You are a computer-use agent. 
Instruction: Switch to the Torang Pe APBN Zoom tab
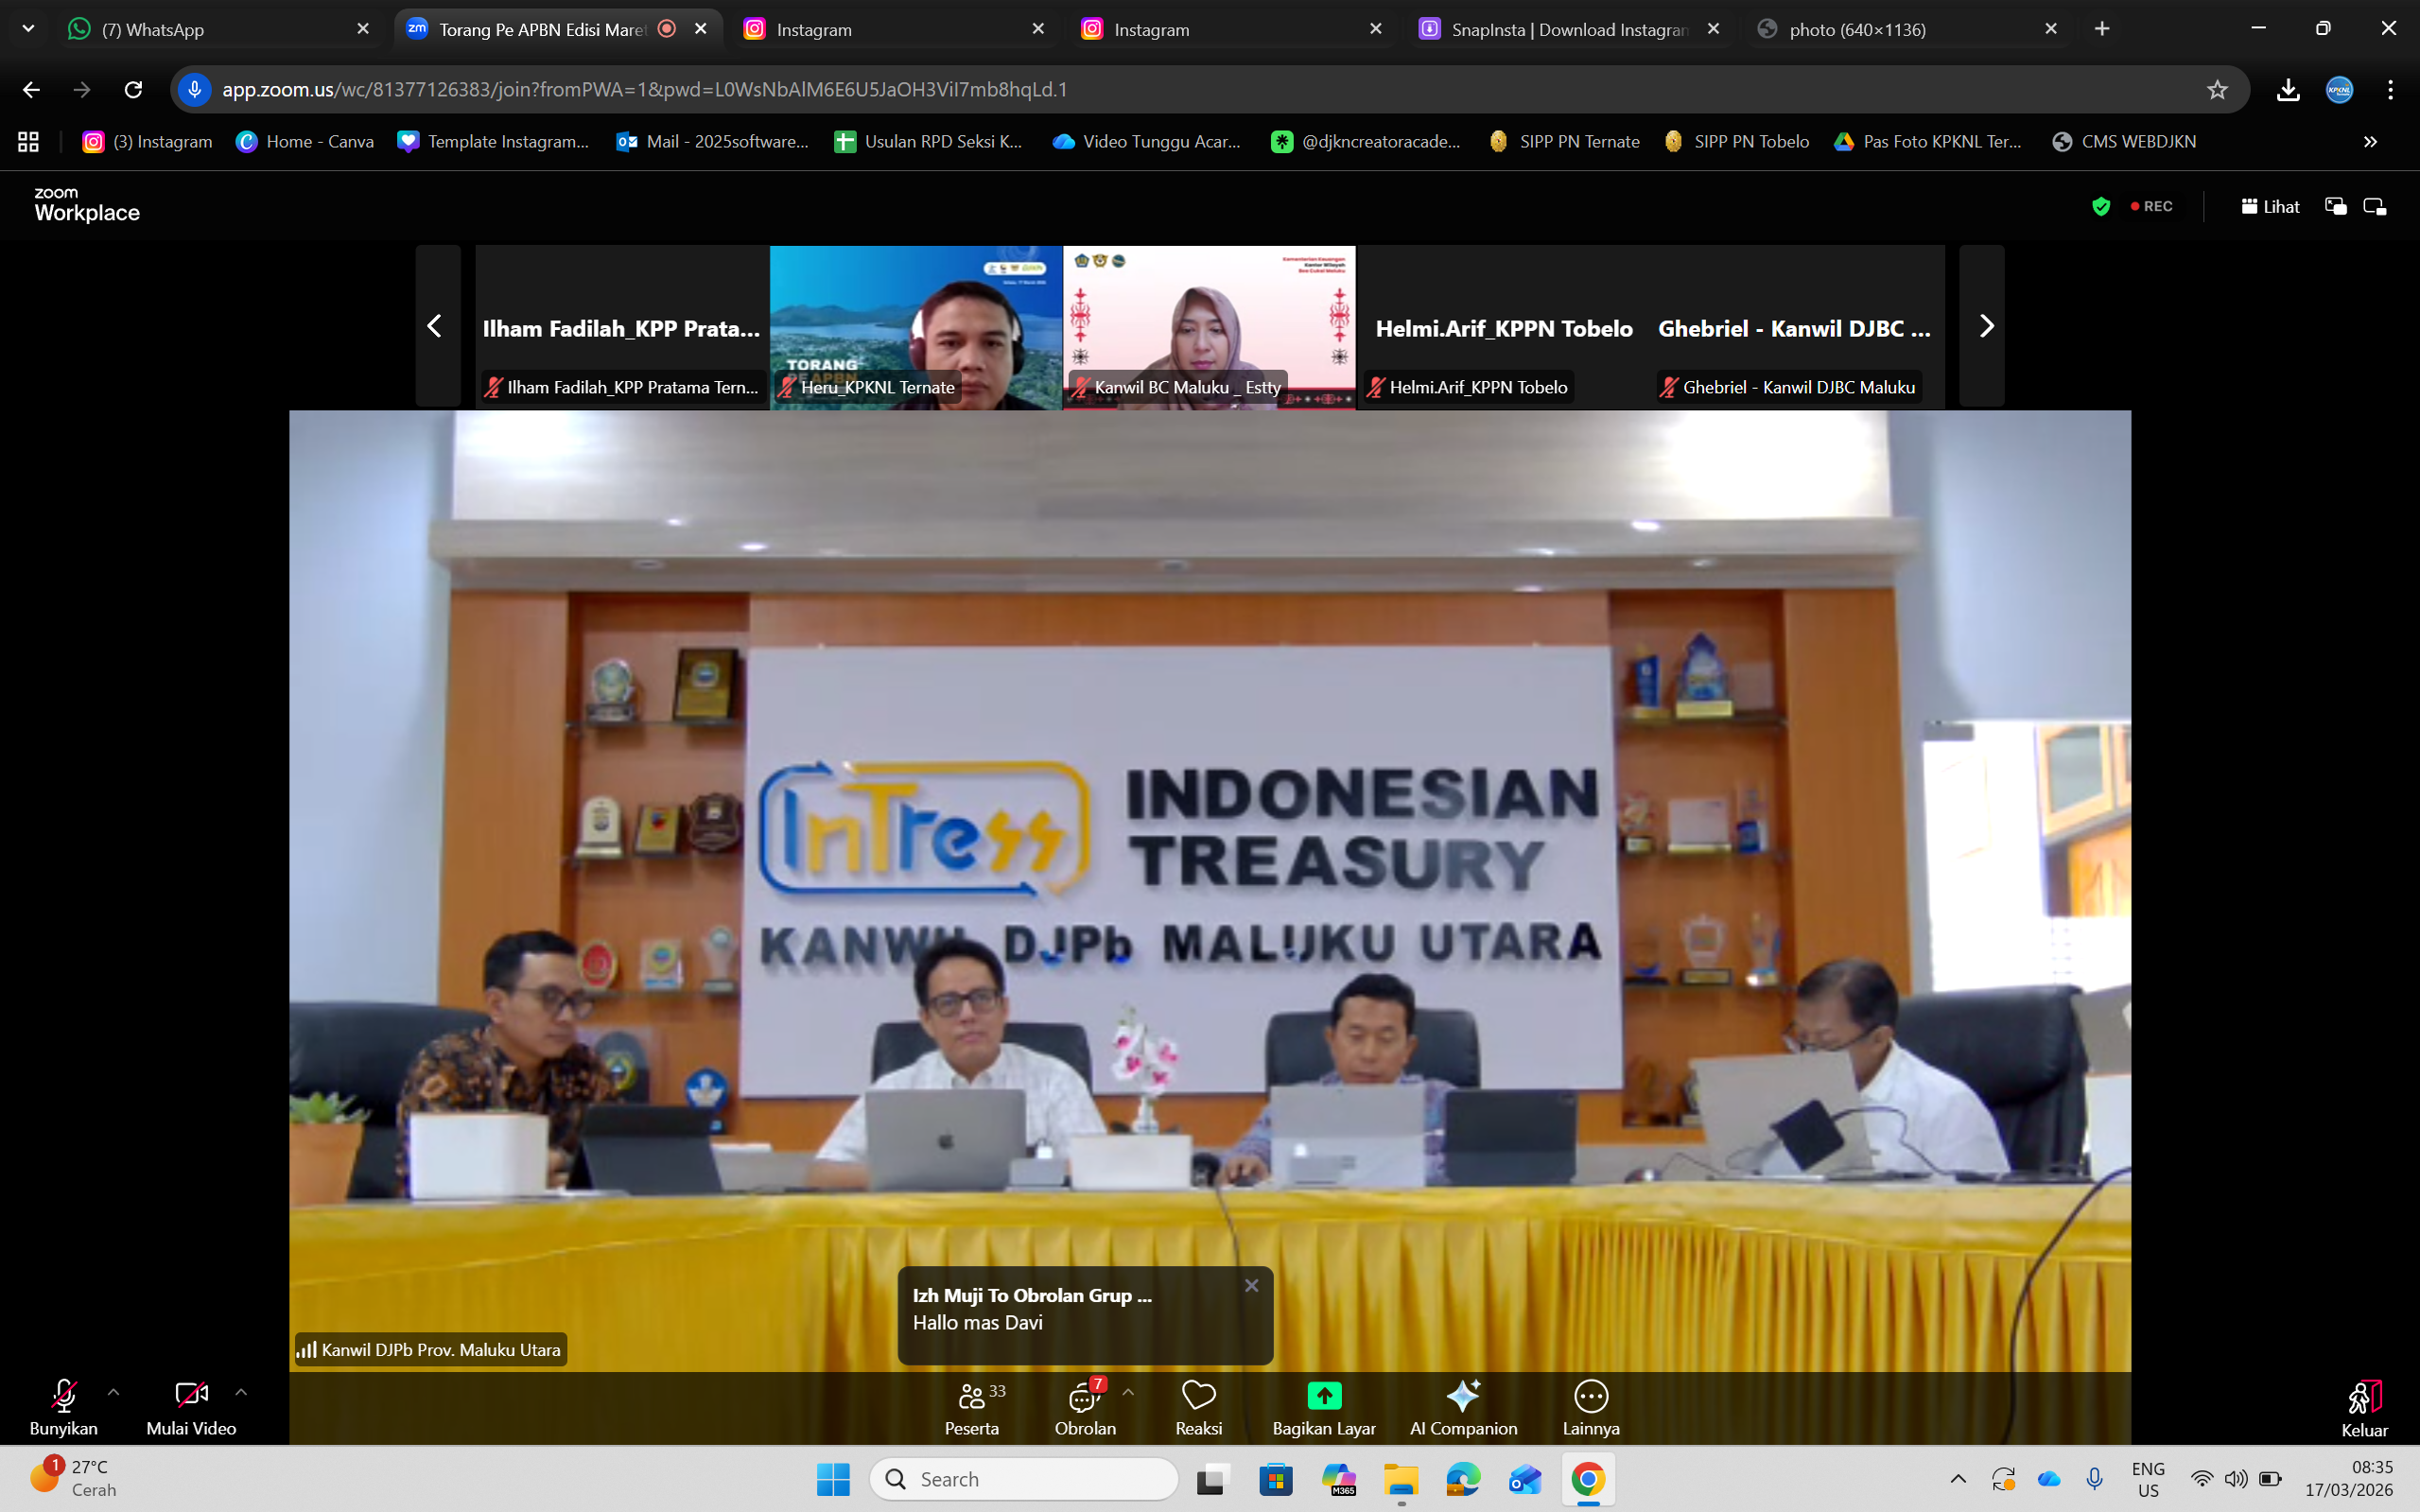point(540,29)
